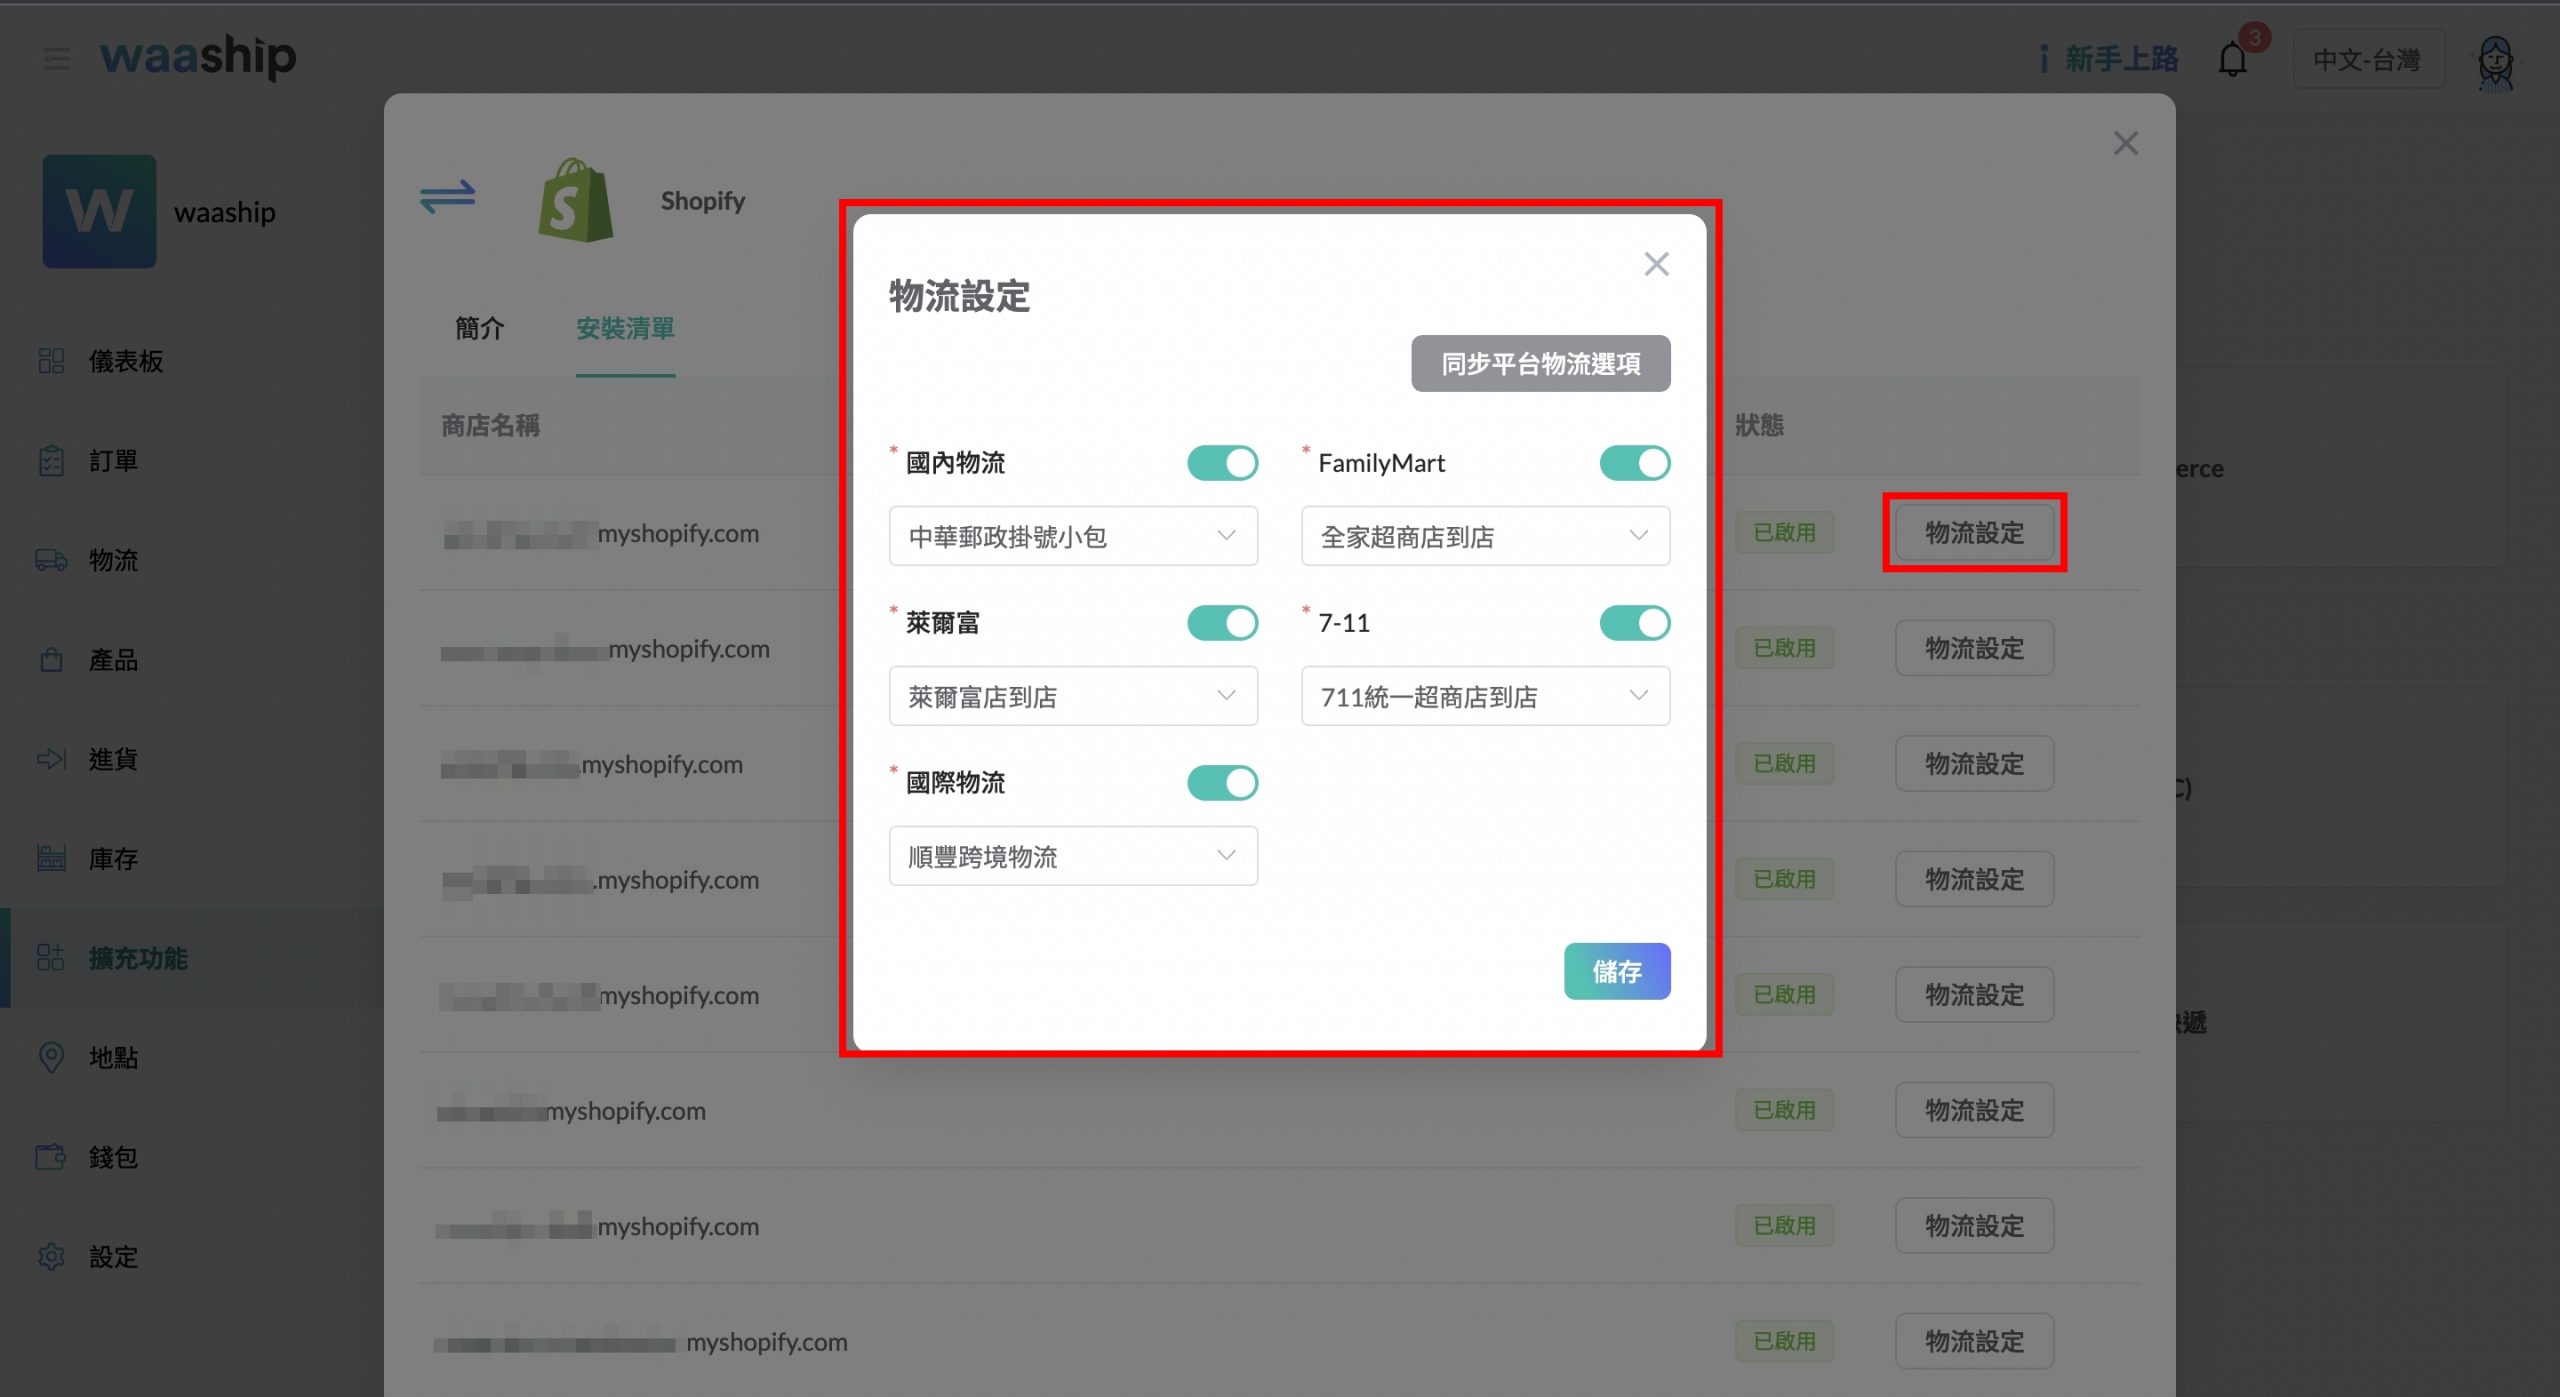Open 庫存 inventory in sidebar

tap(112, 858)
